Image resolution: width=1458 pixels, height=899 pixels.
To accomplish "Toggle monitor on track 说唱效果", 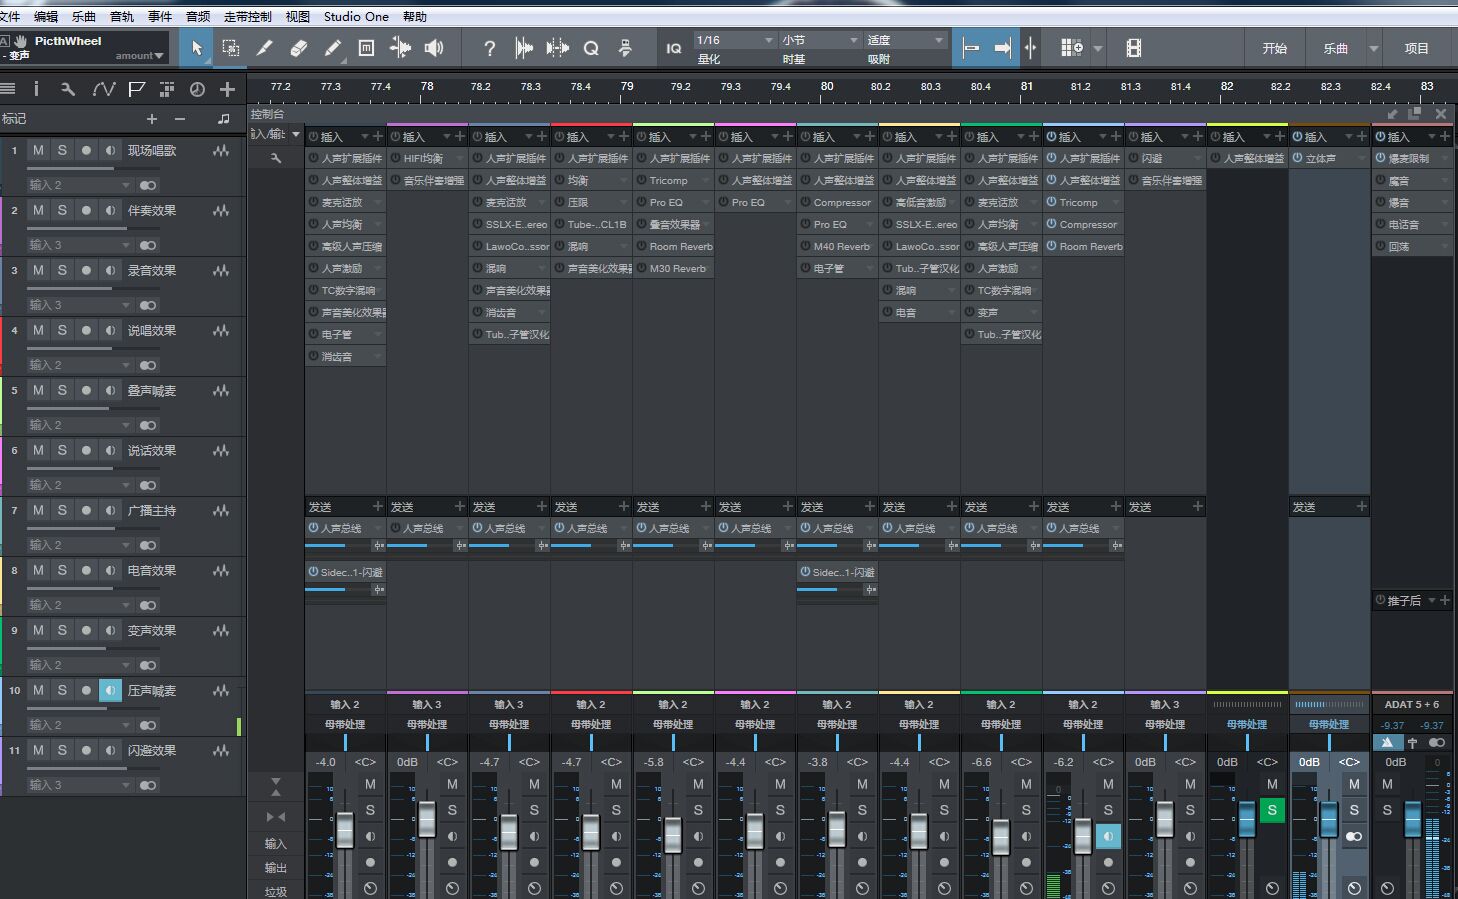I will tap(110, 330).
